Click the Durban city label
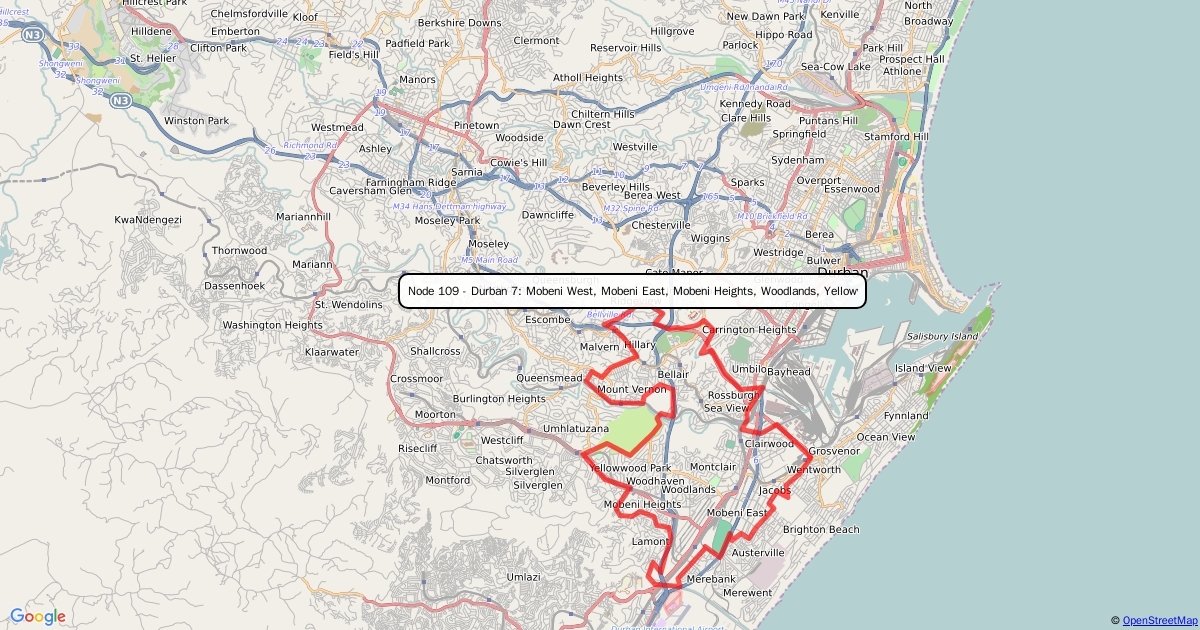The image size is (1200, 630). coord(843,272)
